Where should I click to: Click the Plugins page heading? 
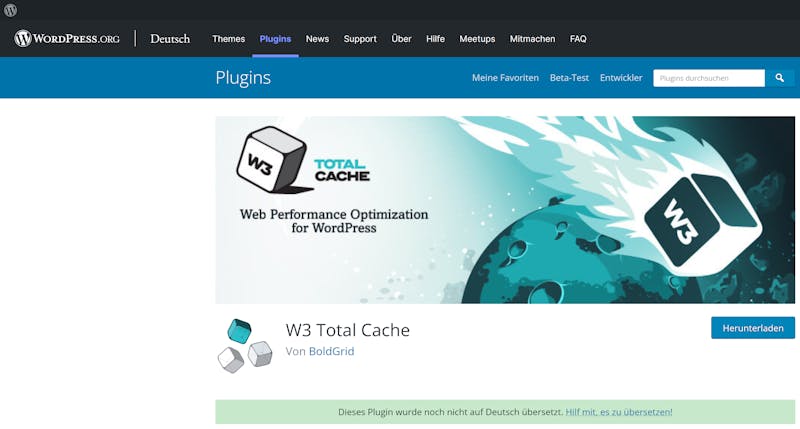(243, 78)
